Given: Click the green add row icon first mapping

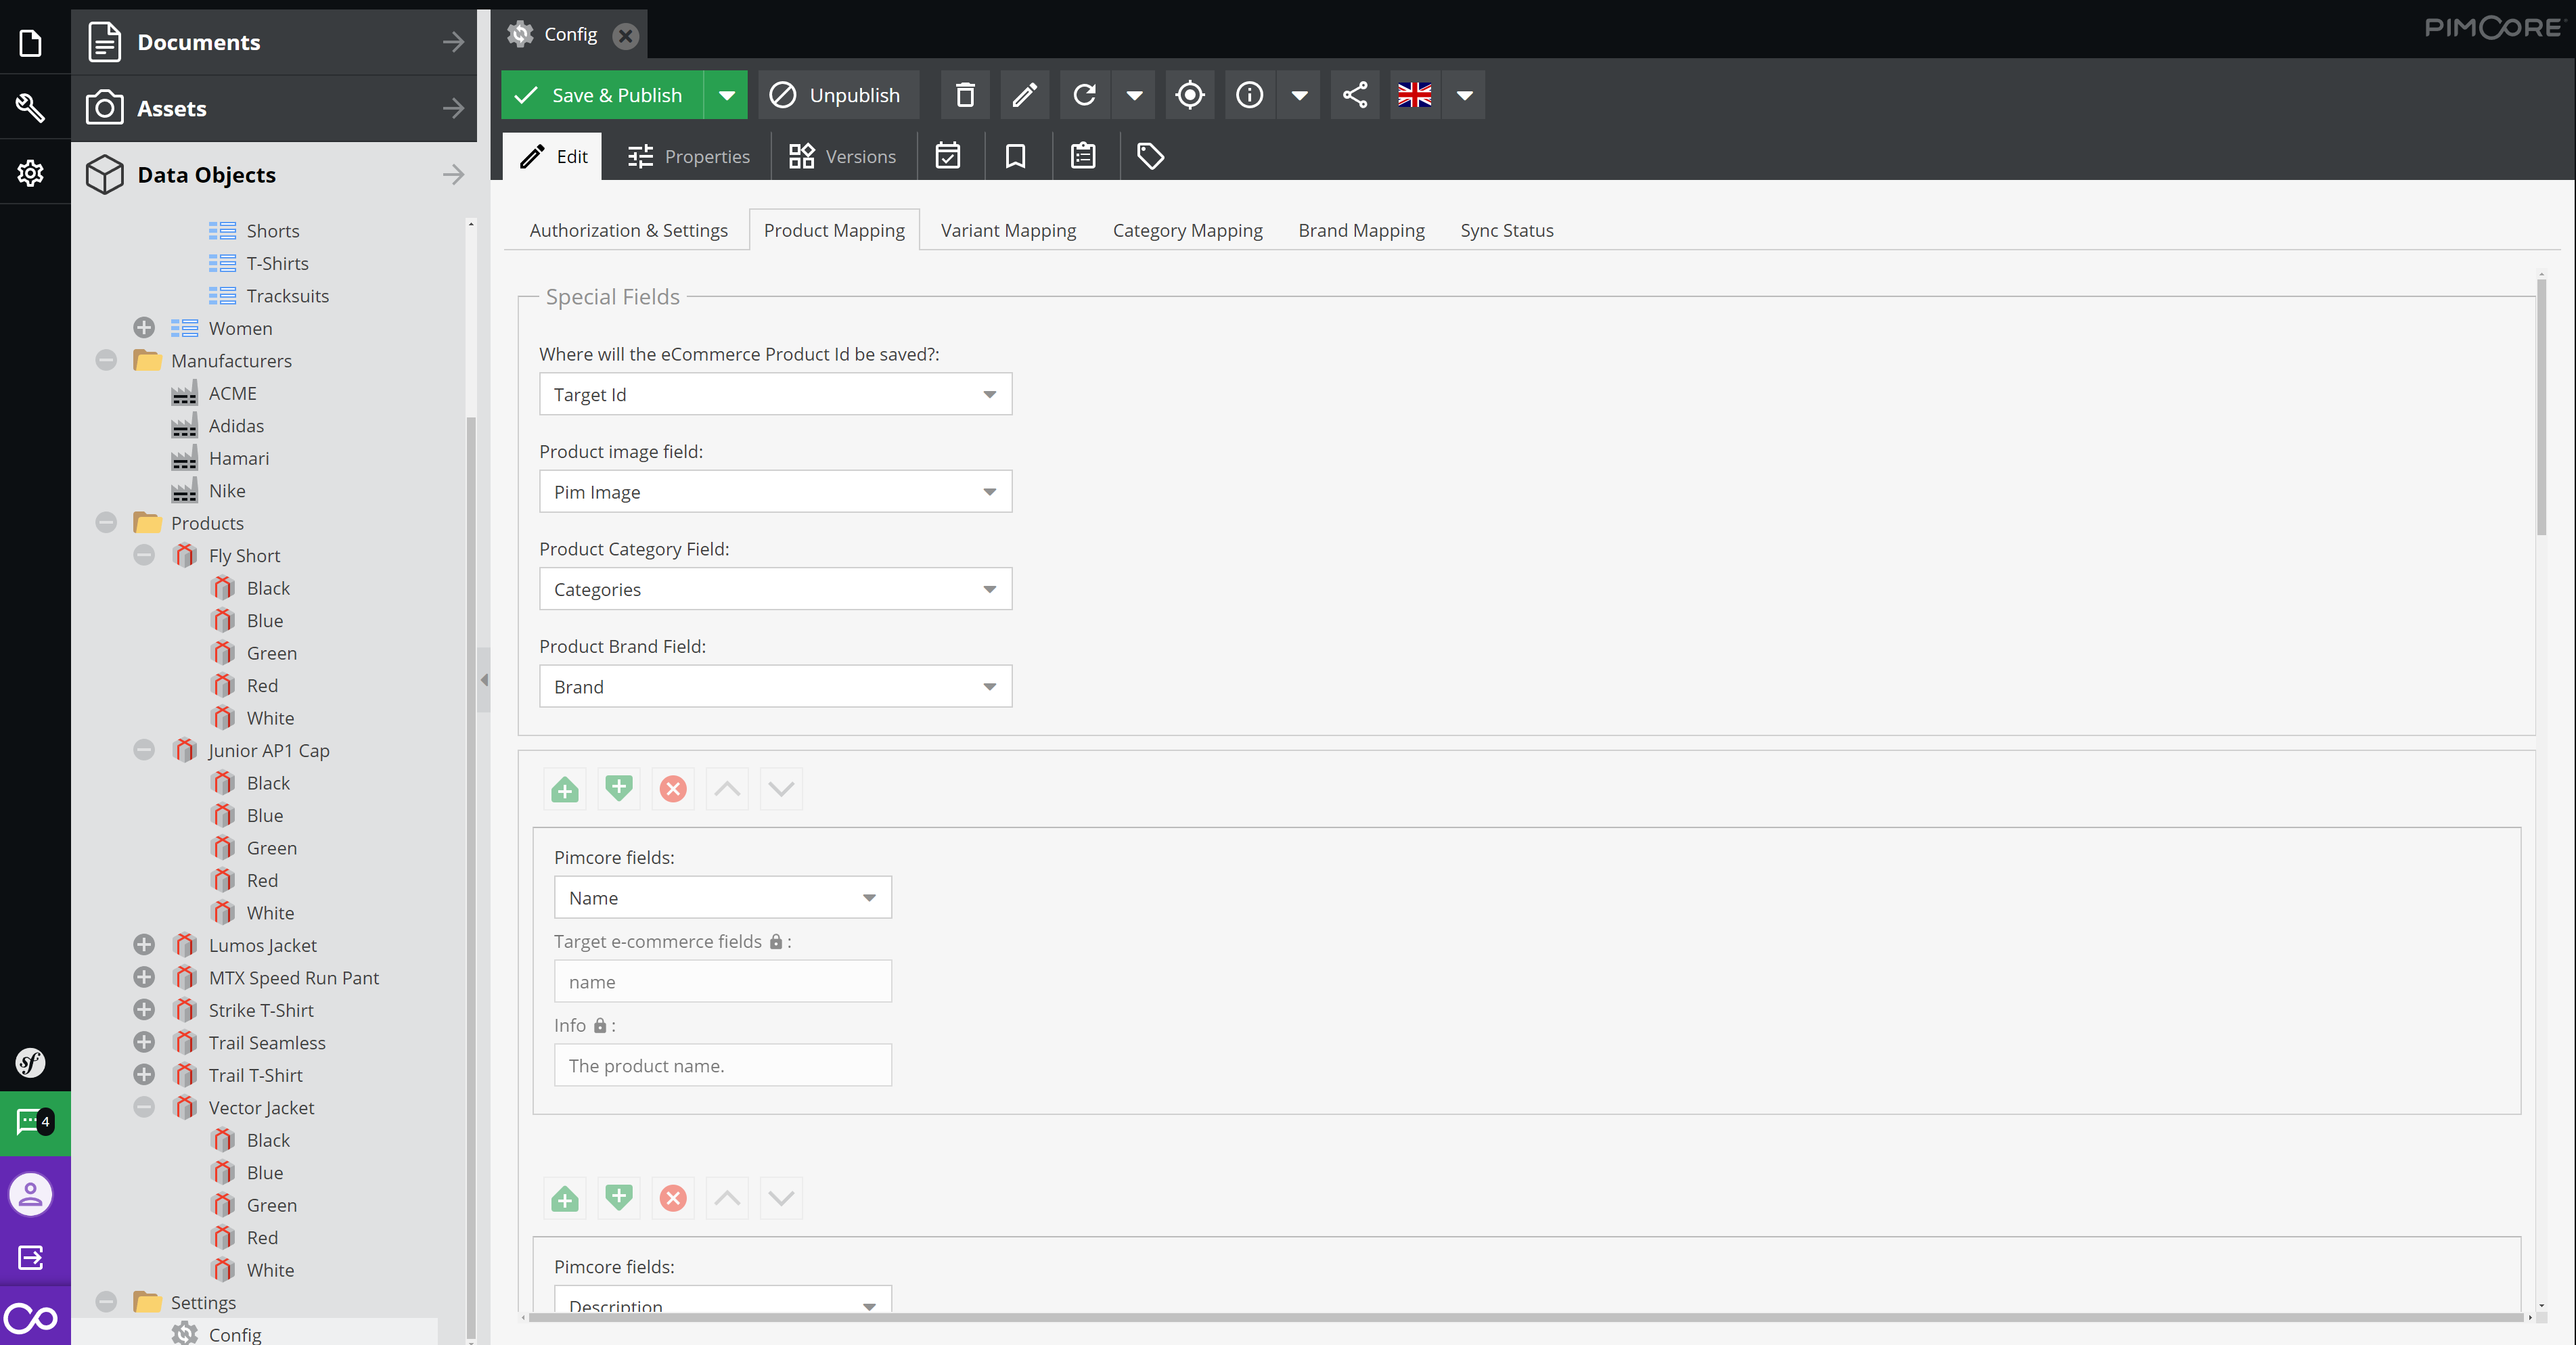Looking at the screenshot, I should coord(564,788).
